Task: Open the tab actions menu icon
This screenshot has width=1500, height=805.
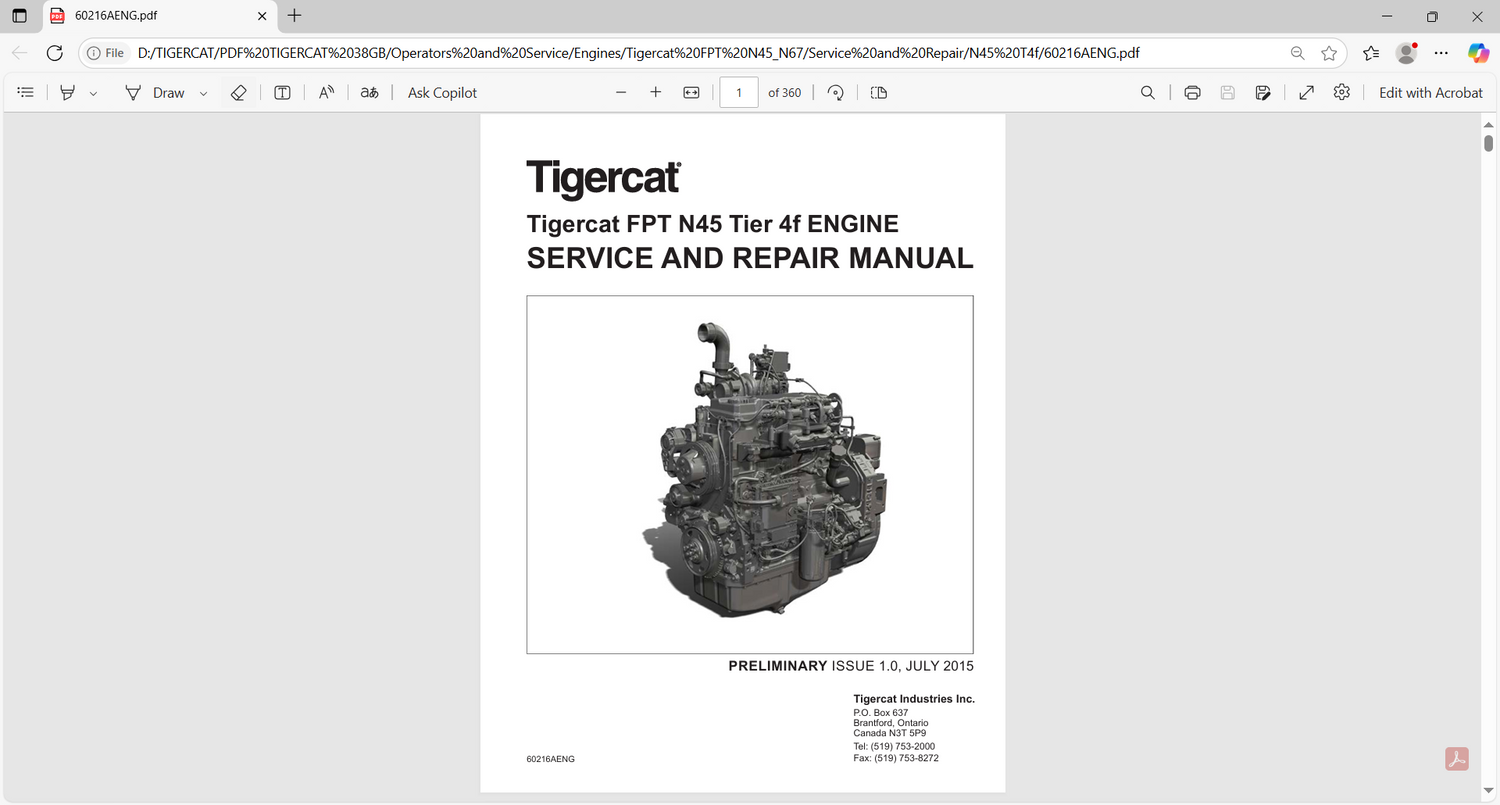Action: point(19,16)
